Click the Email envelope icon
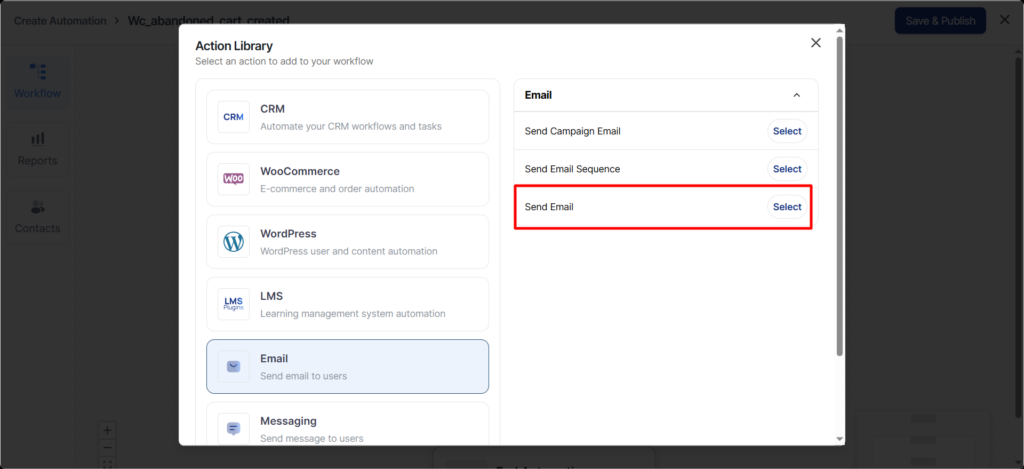This screenshot has height=469, width=1024. pyautogui.click(x=233, y=366)
